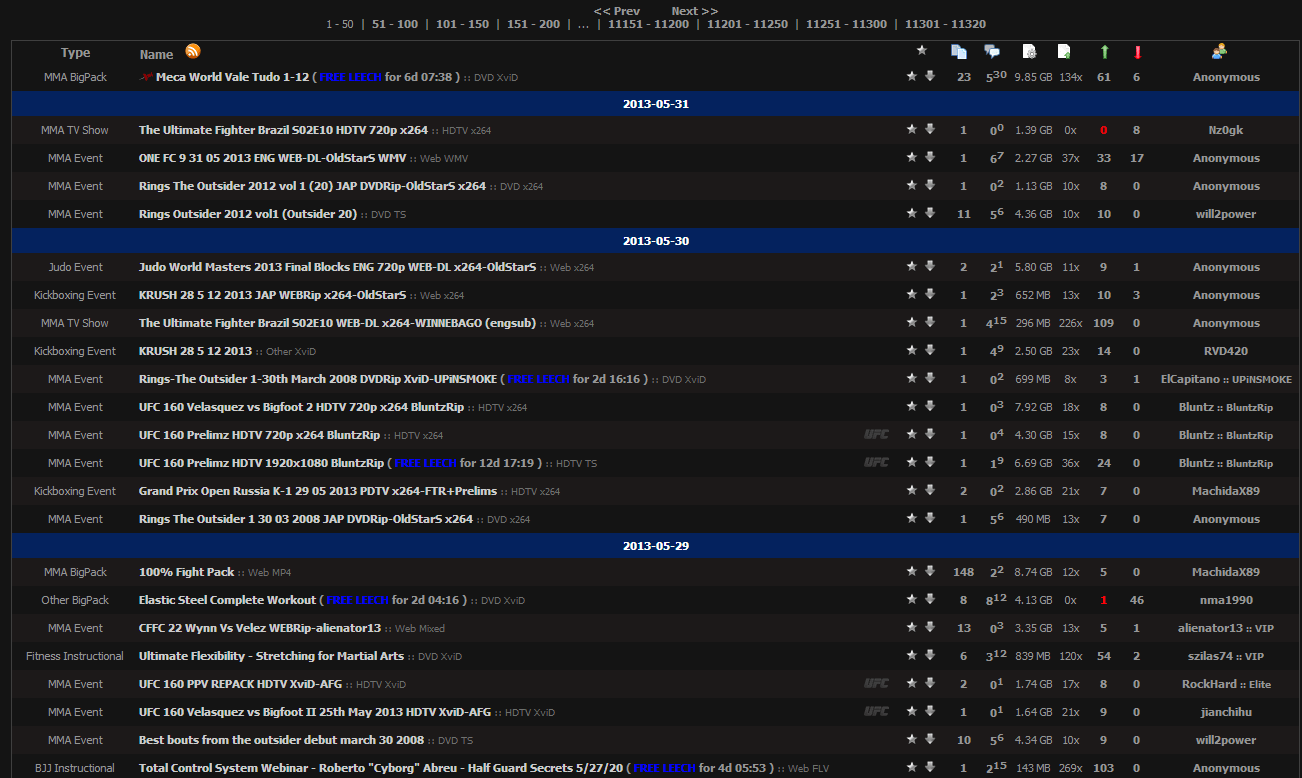Open Ultimate Flexibility - Stretching for Martial Arts
1302x778 pixels.
(x=271, y=656)
